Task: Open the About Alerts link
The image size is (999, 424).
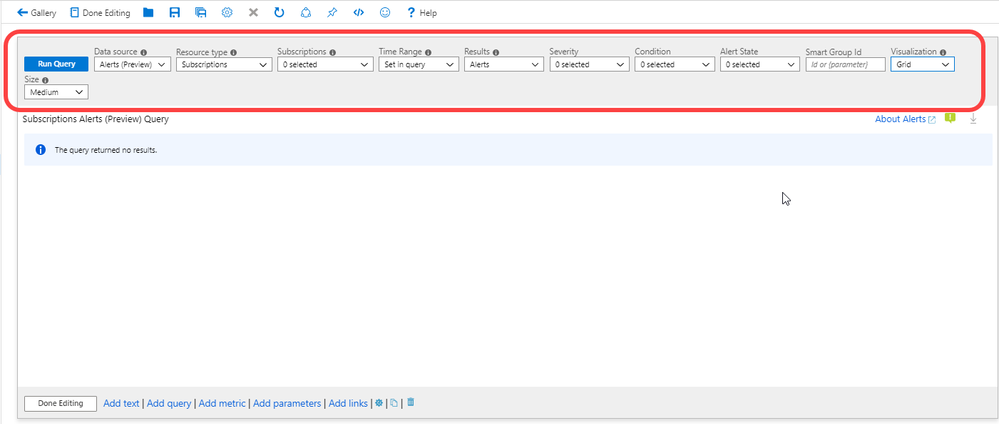Action: coord(905,119)
